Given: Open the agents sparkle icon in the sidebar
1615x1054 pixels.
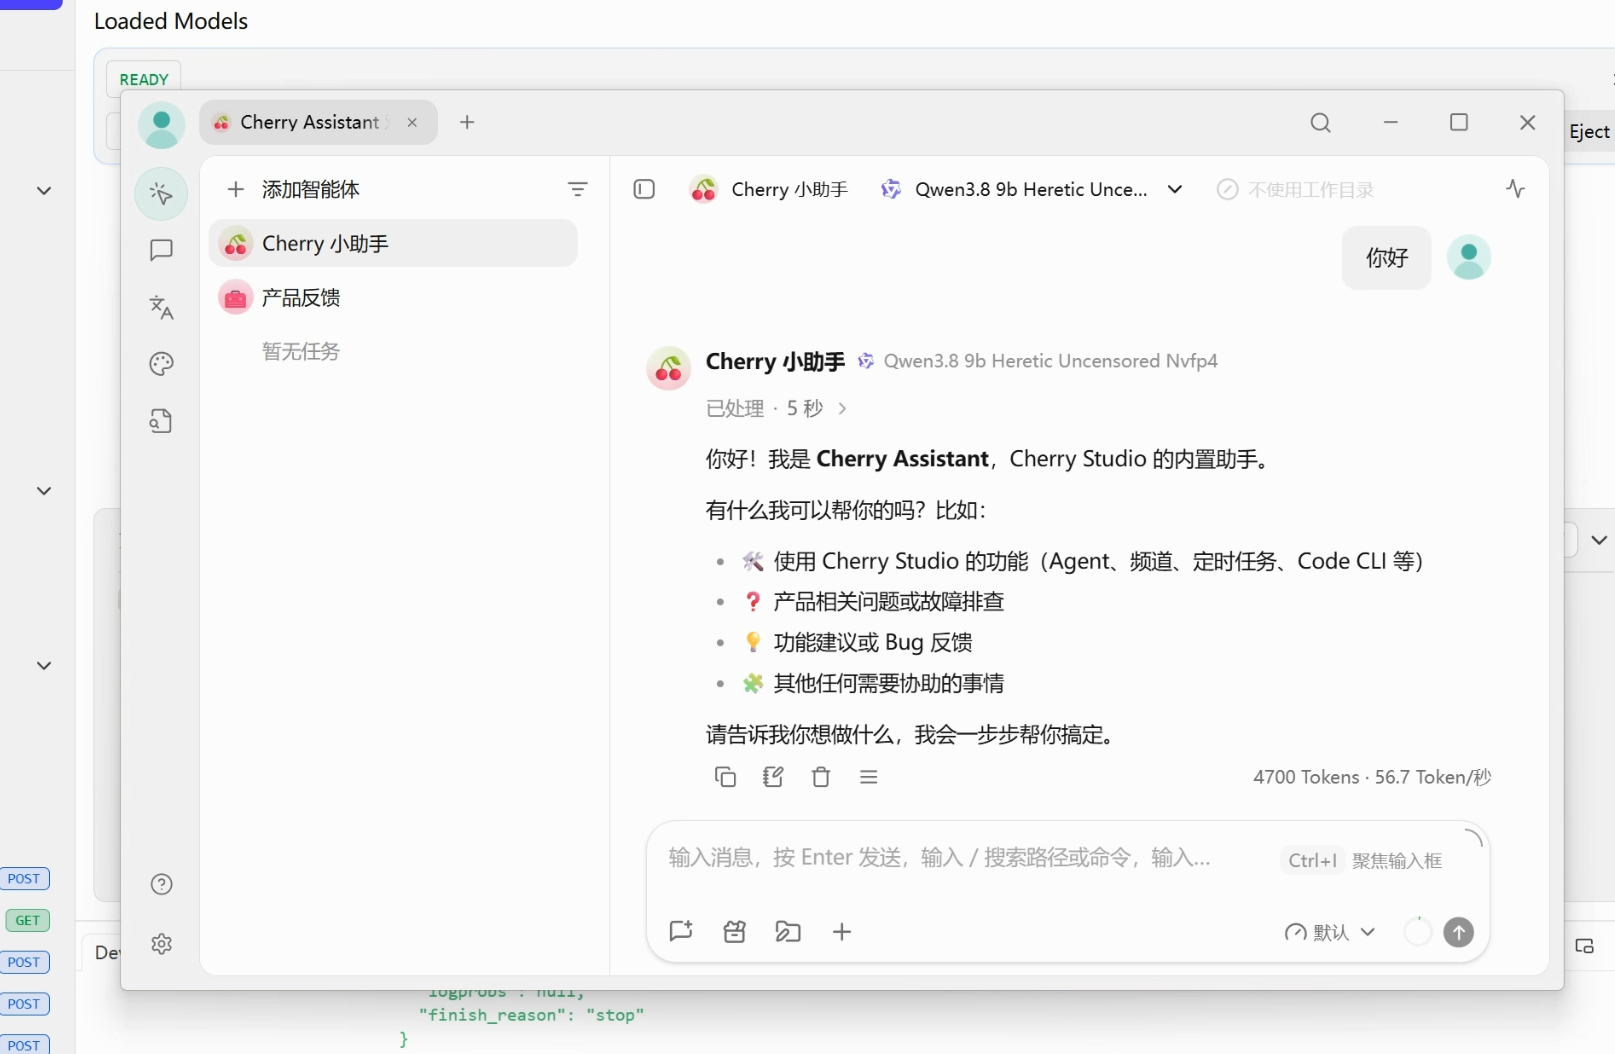Looking at the screenshot, I should (x=161, y=193).
